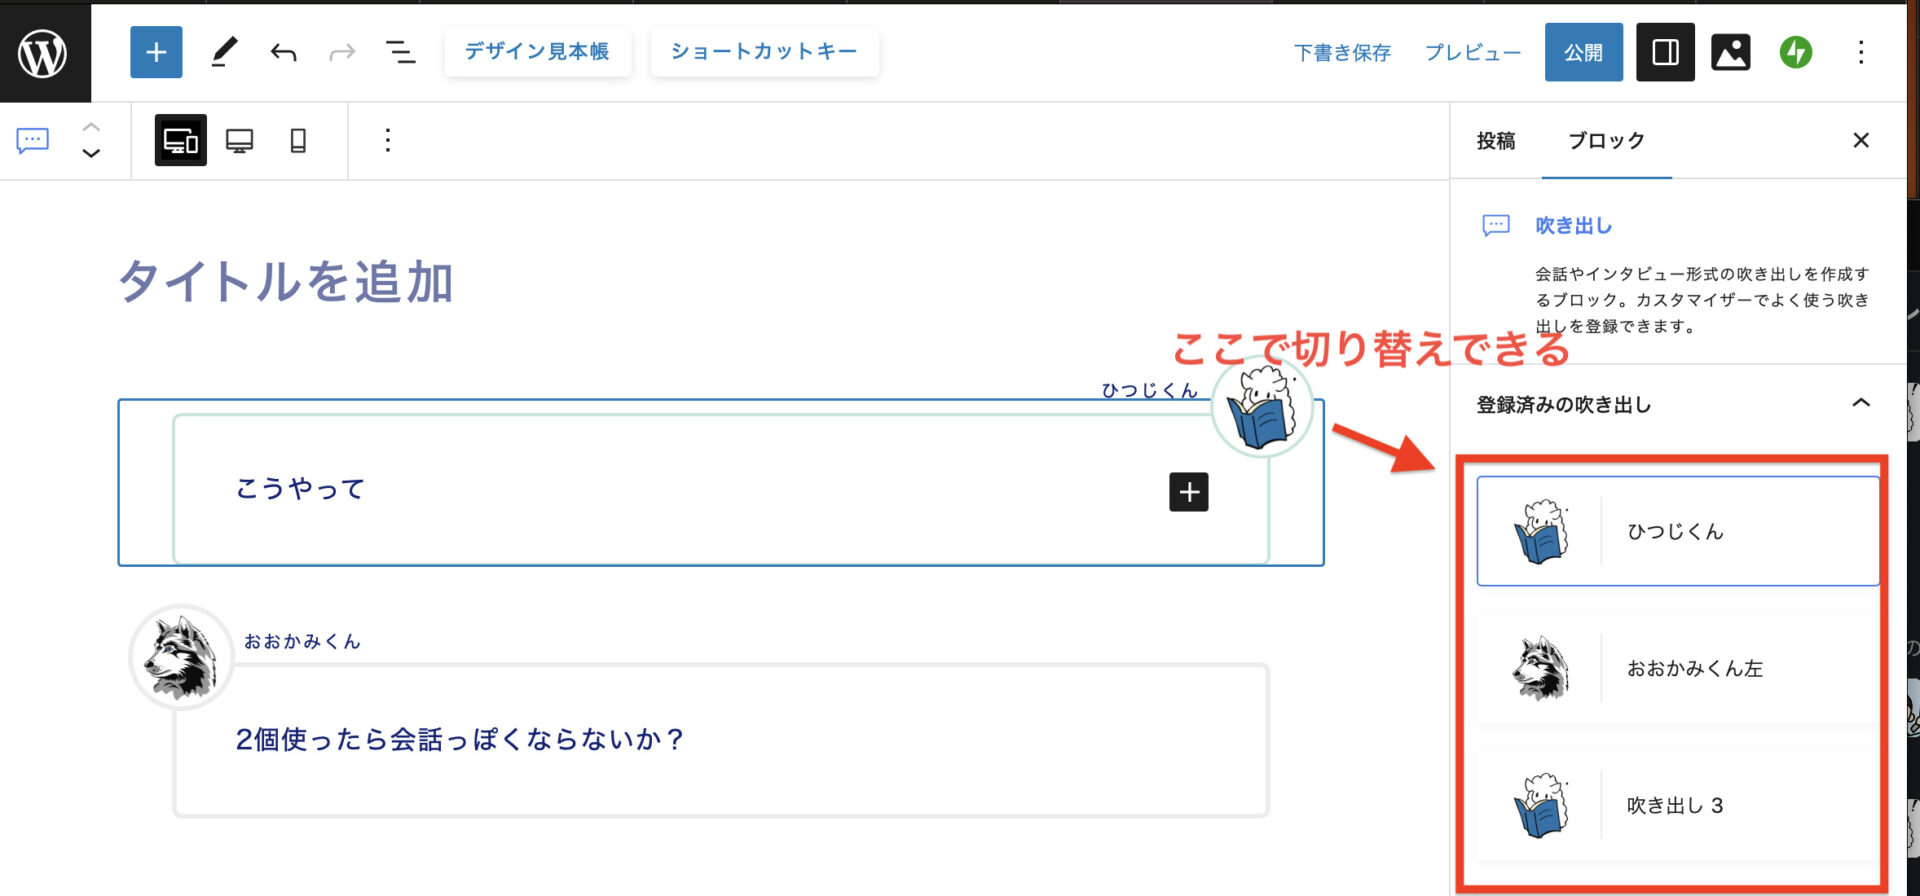
Task: Click the 吹き出し block title in sidebar
Action: coord(1574,226)
